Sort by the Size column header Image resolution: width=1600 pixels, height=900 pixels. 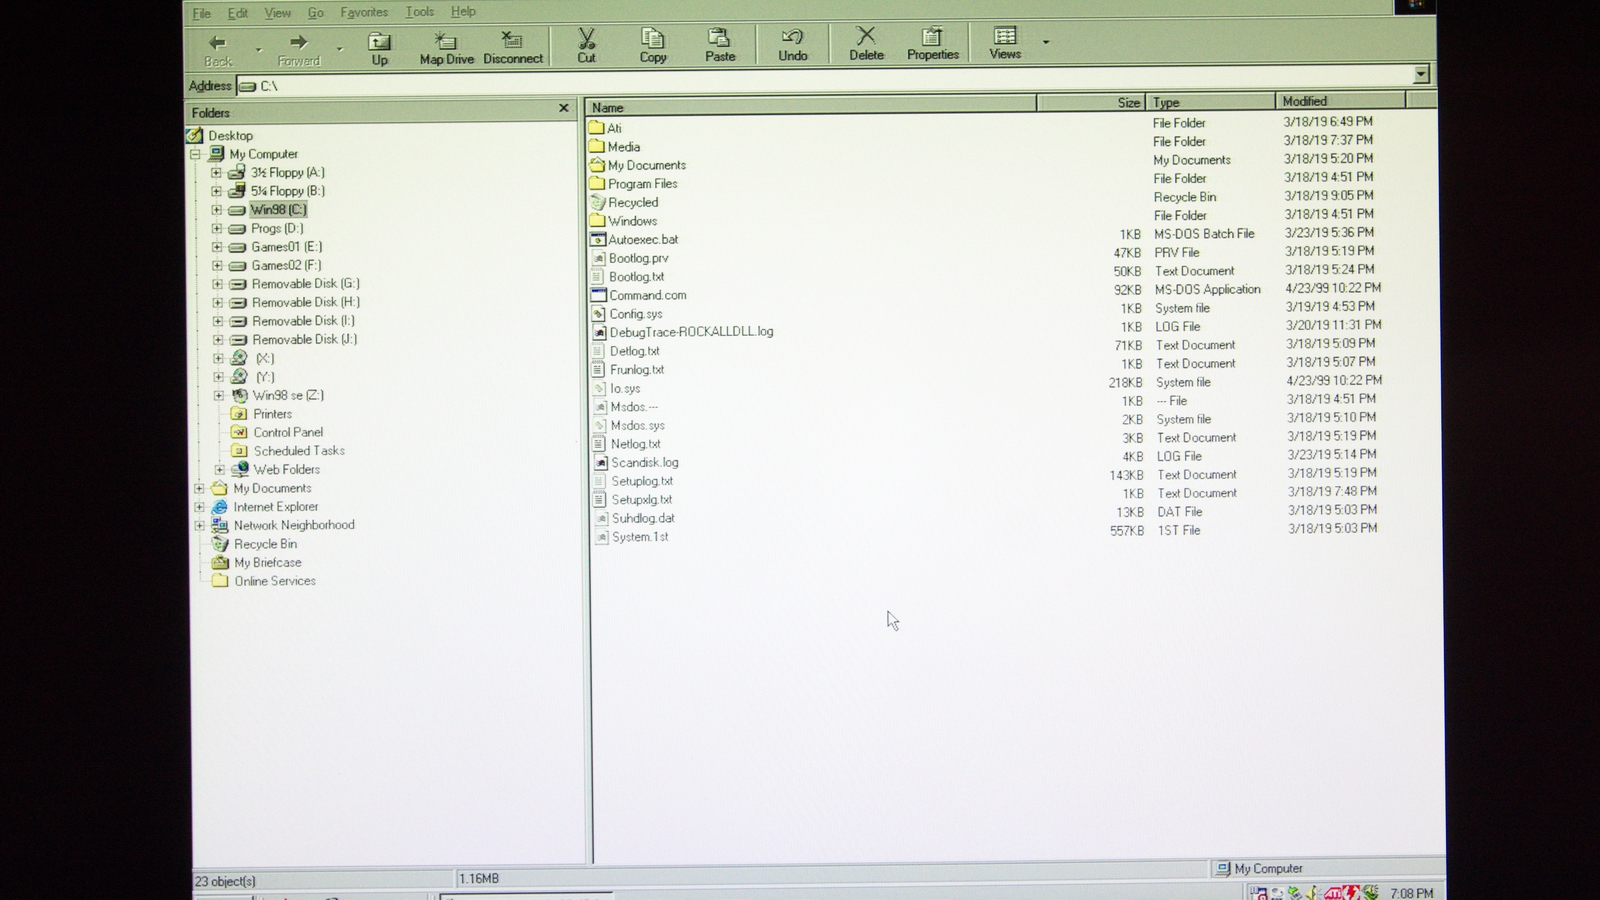tap(1091, 103)
